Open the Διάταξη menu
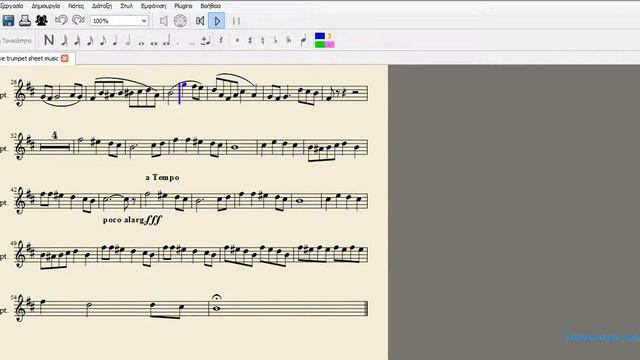The width and height of the screenshot is (640, 360). pos(102,6)
